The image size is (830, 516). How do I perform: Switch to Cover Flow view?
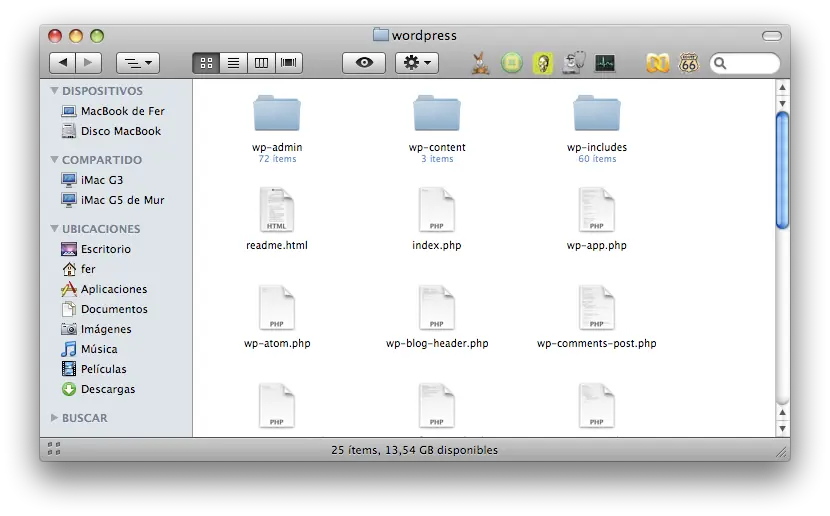point(288,63)
